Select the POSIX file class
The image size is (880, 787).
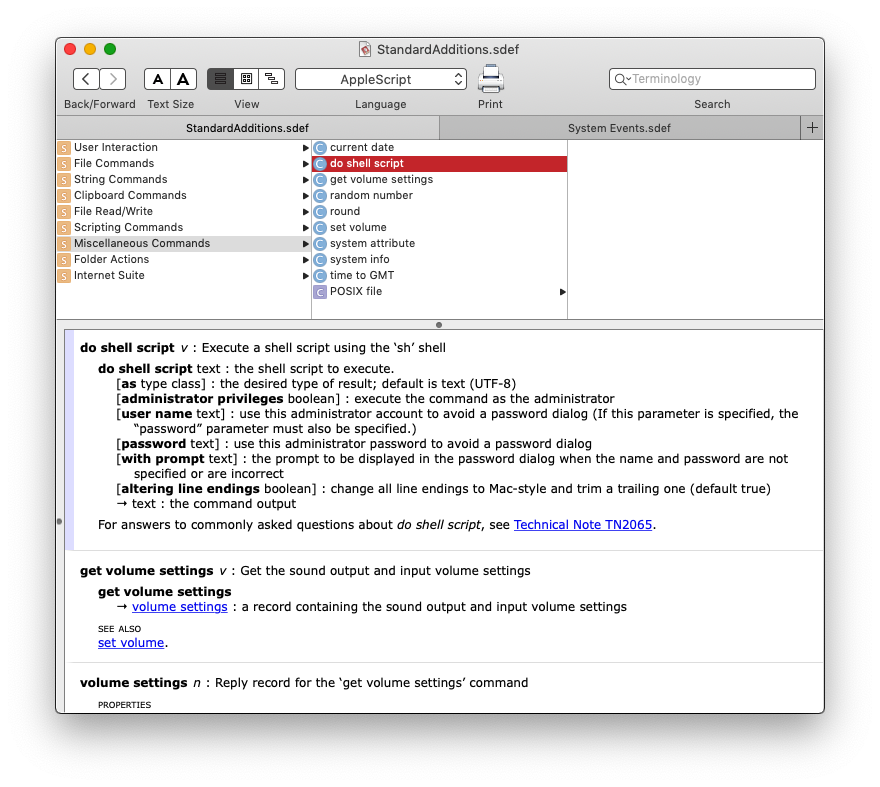coord(439,291)
